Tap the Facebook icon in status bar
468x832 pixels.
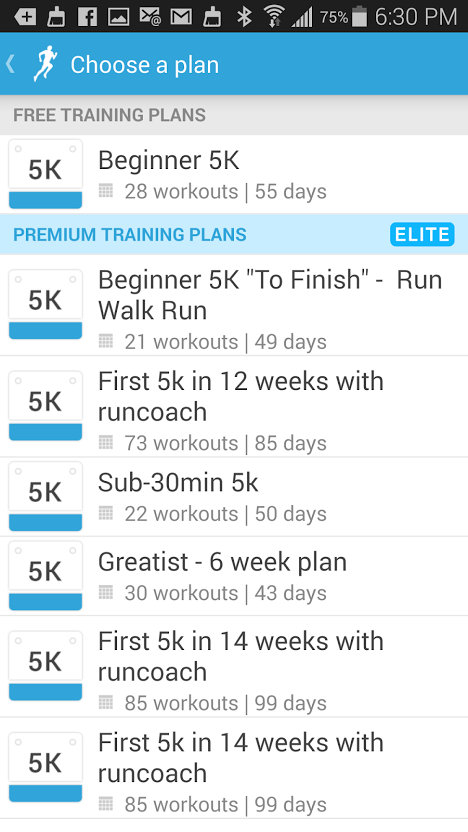click(x=87, y=16)
